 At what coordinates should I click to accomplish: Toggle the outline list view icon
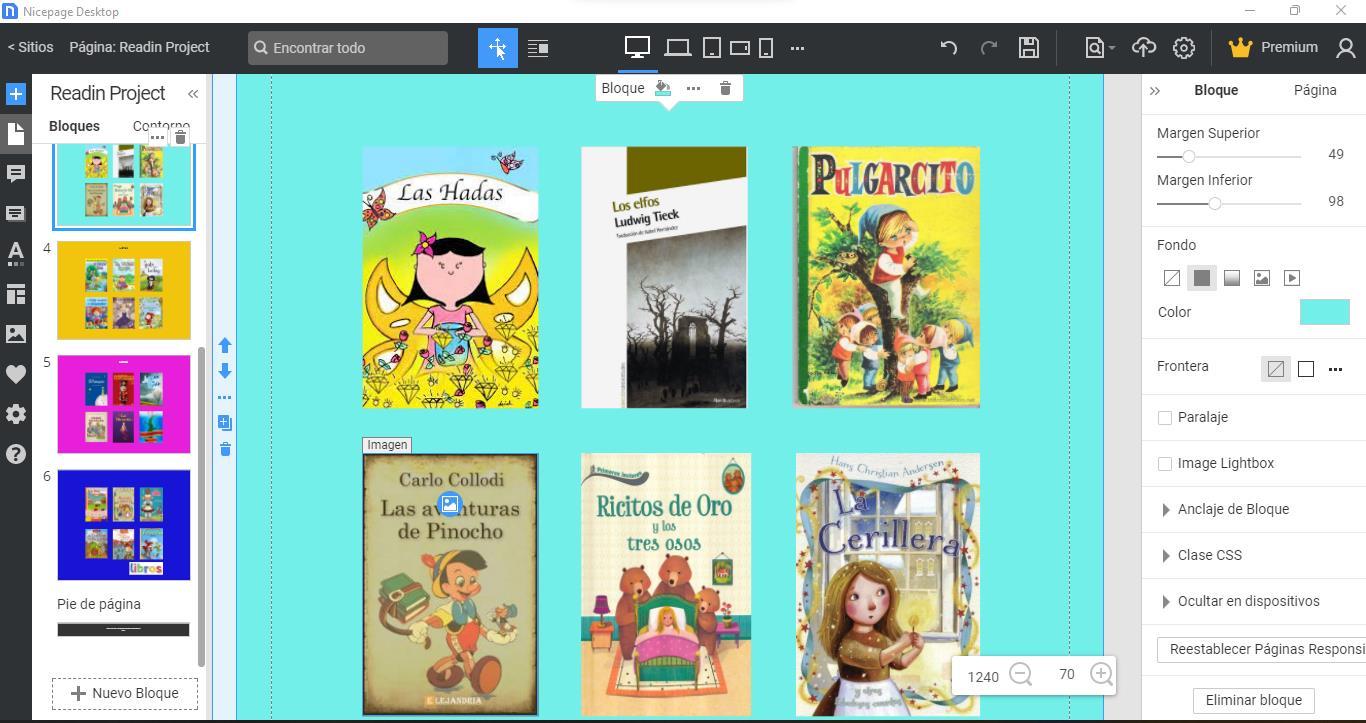(538, 48)
